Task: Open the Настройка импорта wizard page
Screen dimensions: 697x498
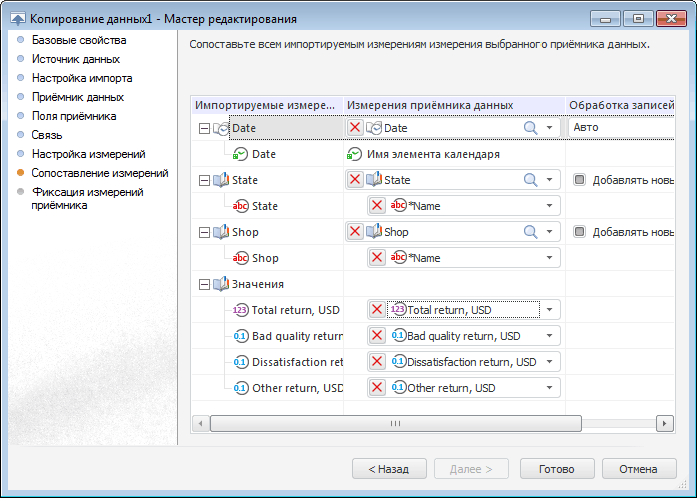Action: 81,78
